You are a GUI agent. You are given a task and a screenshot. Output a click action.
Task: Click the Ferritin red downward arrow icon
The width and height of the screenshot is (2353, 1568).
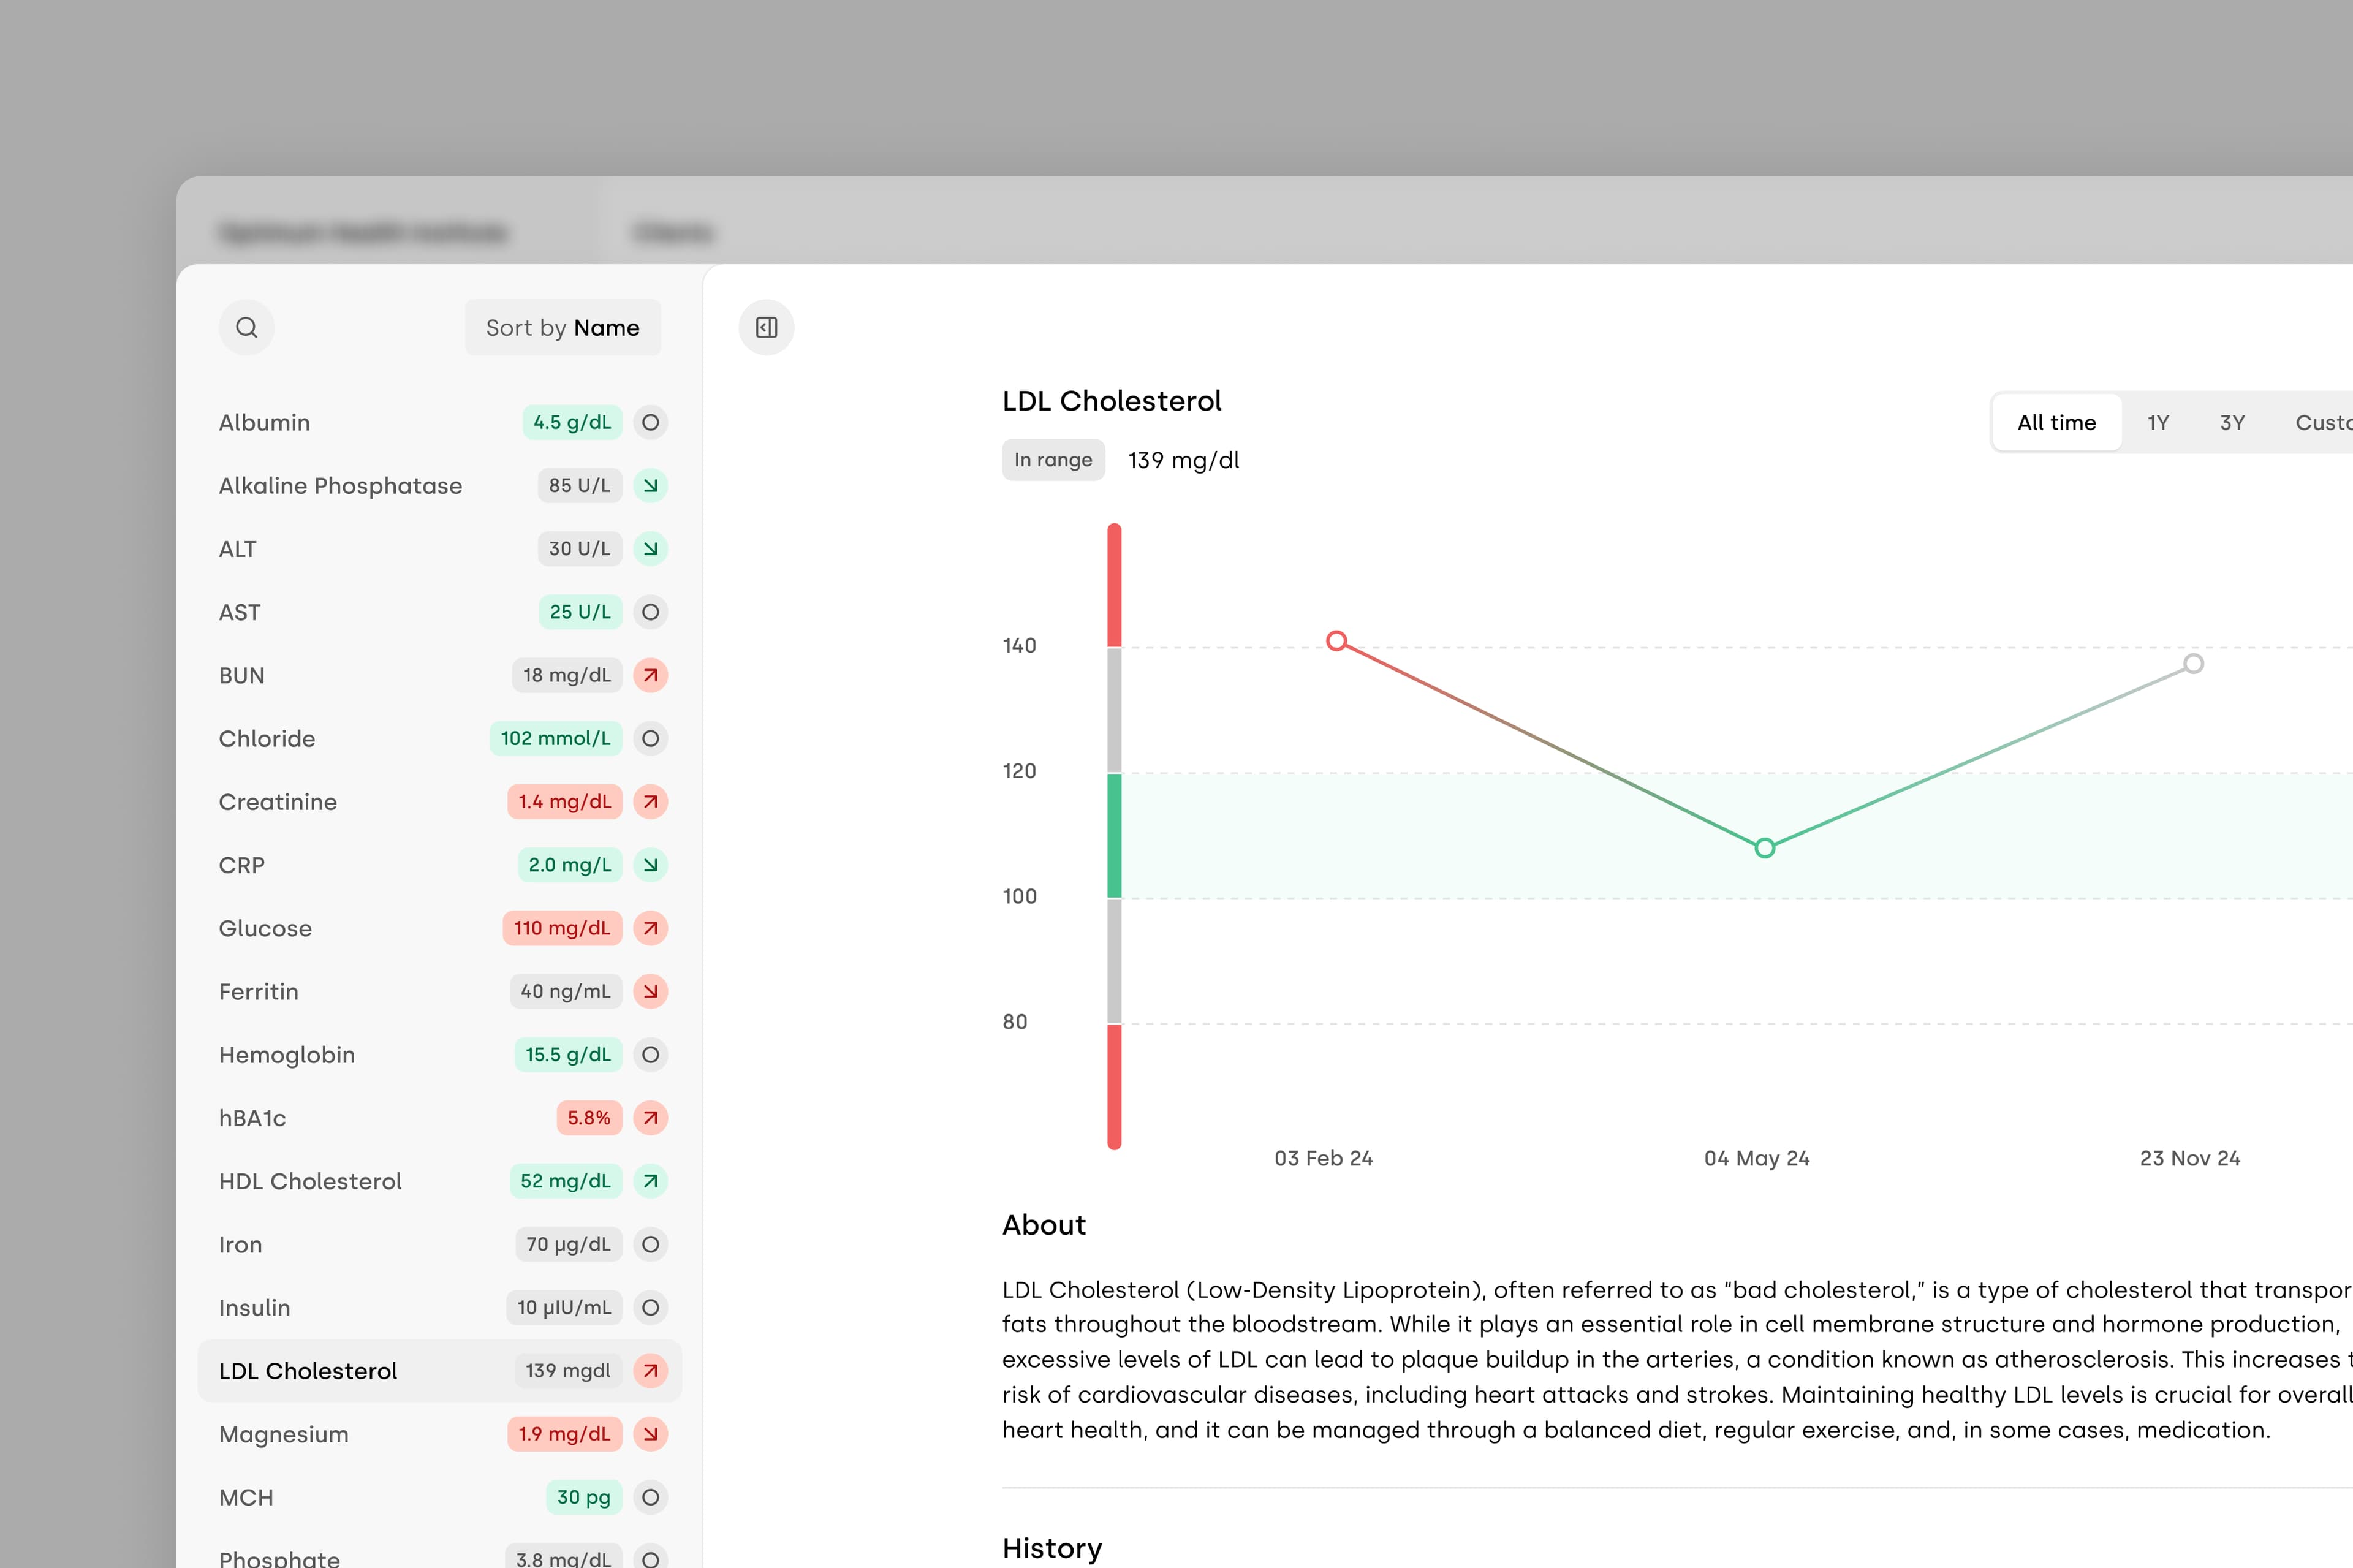[650, 991]
